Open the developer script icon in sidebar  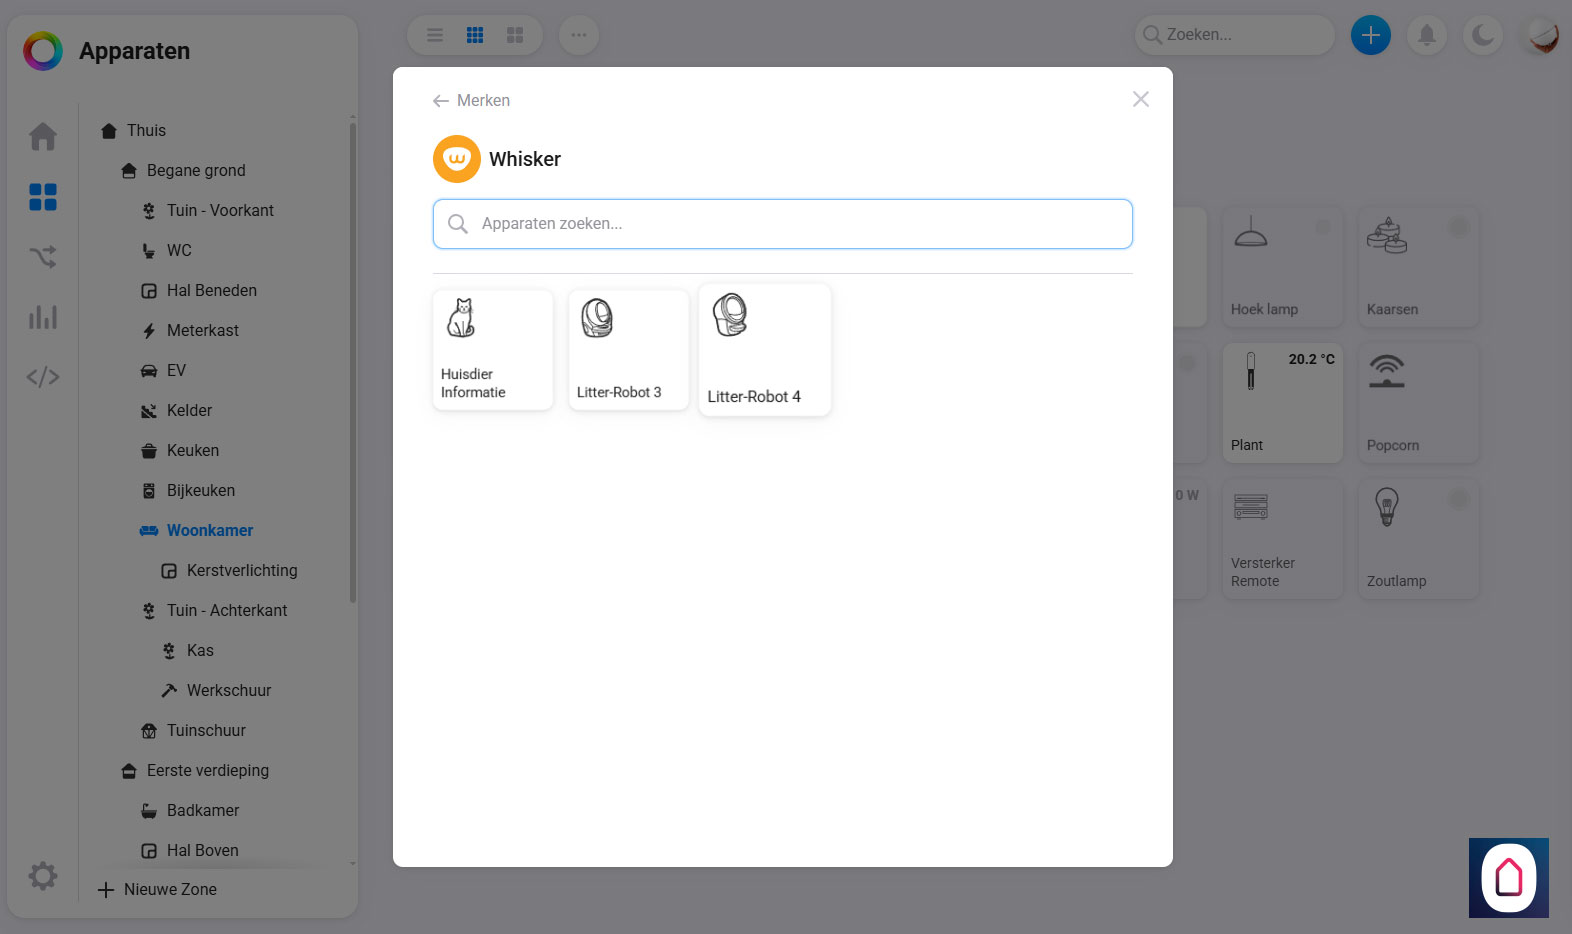coord(43,377)
